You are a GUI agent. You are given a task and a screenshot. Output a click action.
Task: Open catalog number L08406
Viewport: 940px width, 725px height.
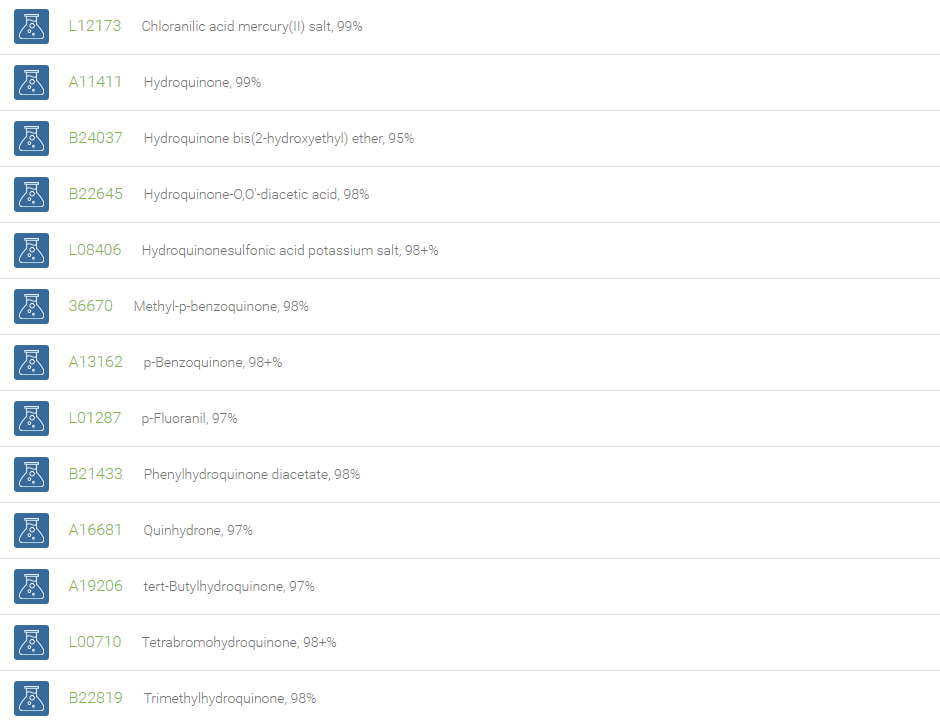click(95, 249)
